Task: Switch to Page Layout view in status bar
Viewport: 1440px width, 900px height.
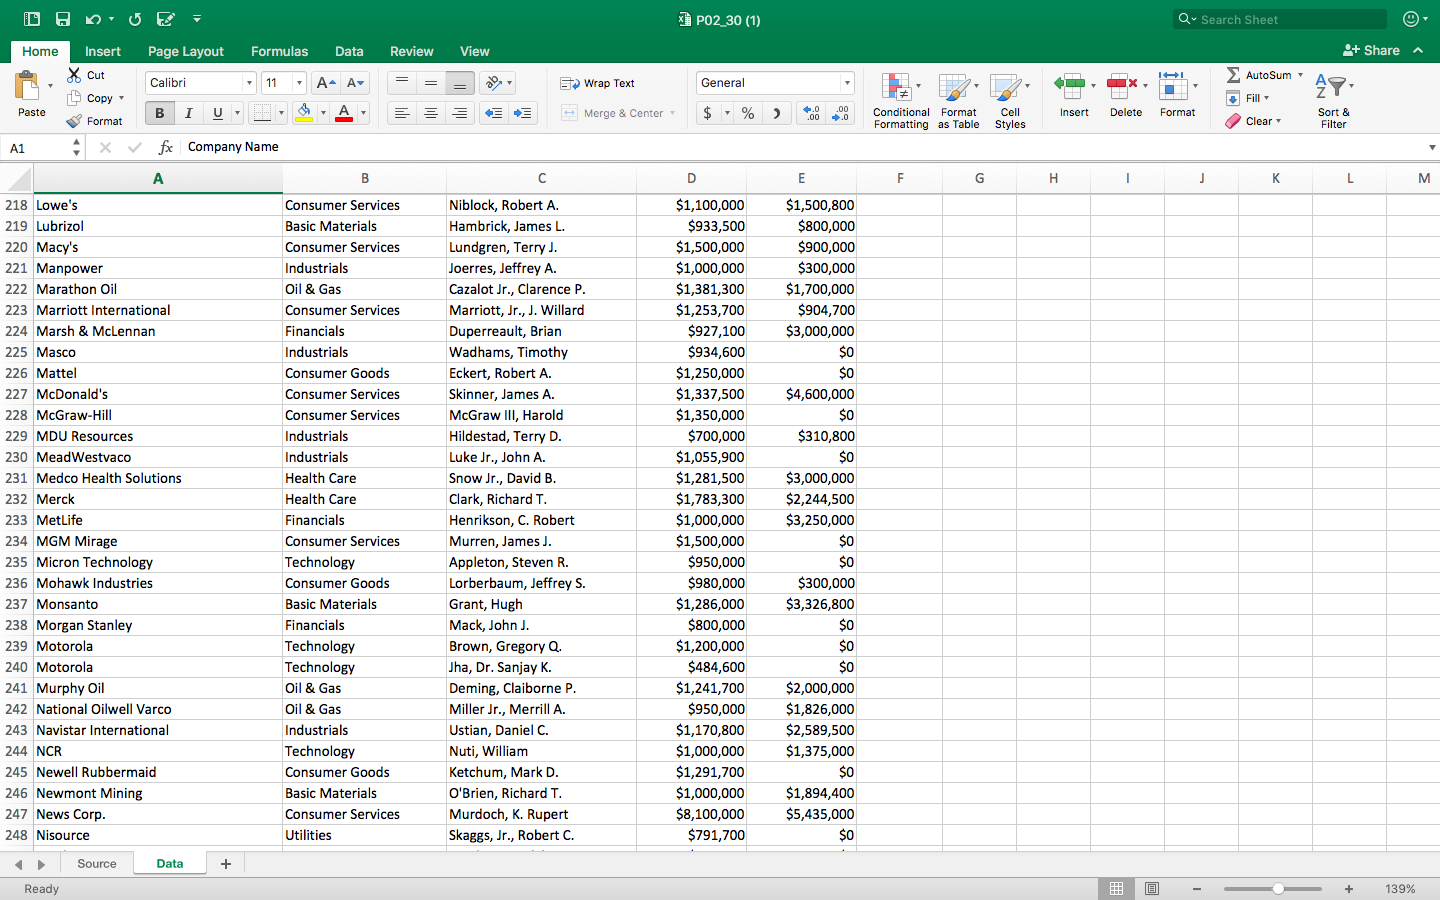Action: 1152,888
